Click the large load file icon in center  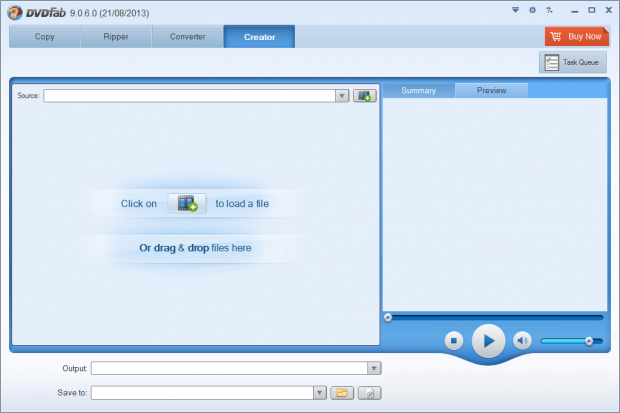pyautogui.click(x=187, y=203)
